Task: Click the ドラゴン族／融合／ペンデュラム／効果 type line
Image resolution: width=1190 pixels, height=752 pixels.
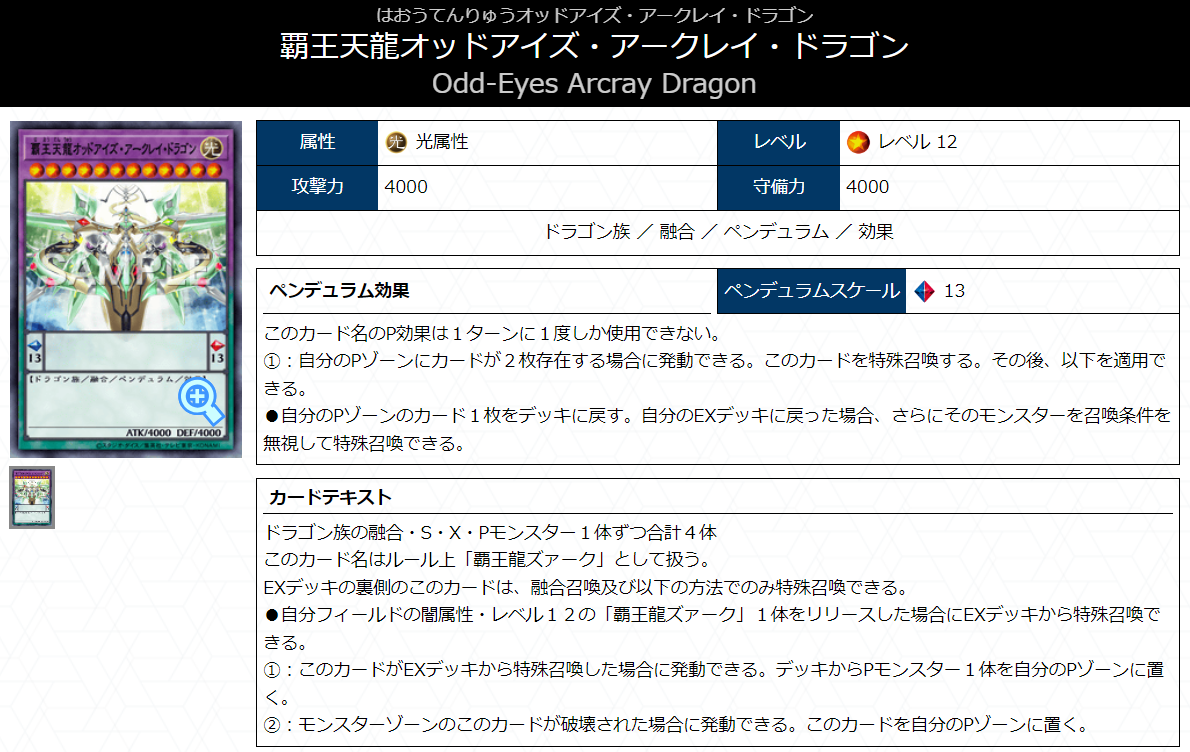Action: (x=718, y=231)
